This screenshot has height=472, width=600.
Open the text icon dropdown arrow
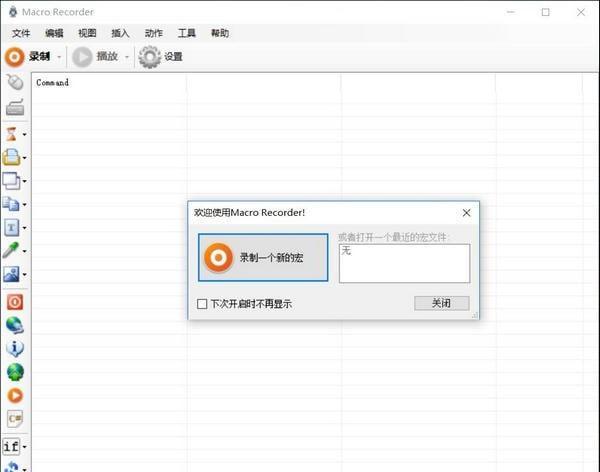24,228
